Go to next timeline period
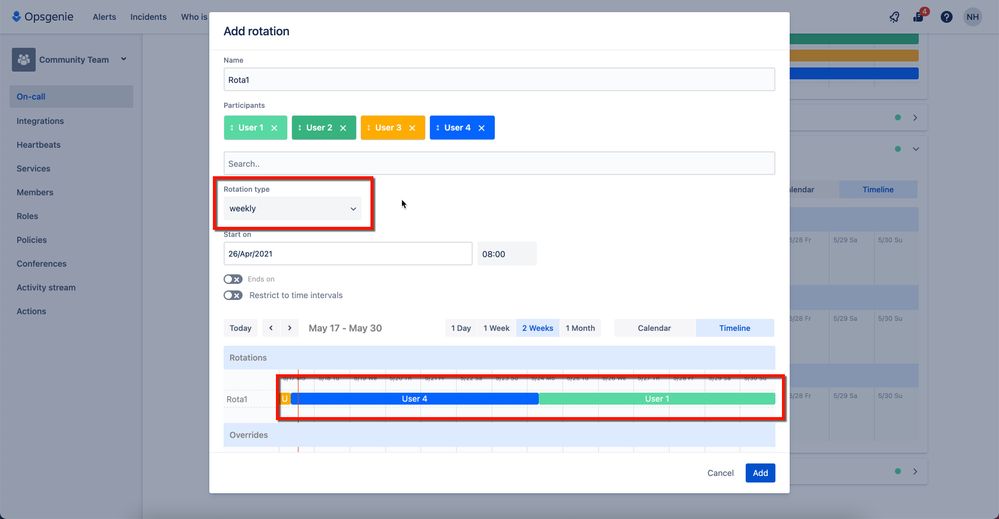This screenshot has height=519, width=999. pos(289,328)
